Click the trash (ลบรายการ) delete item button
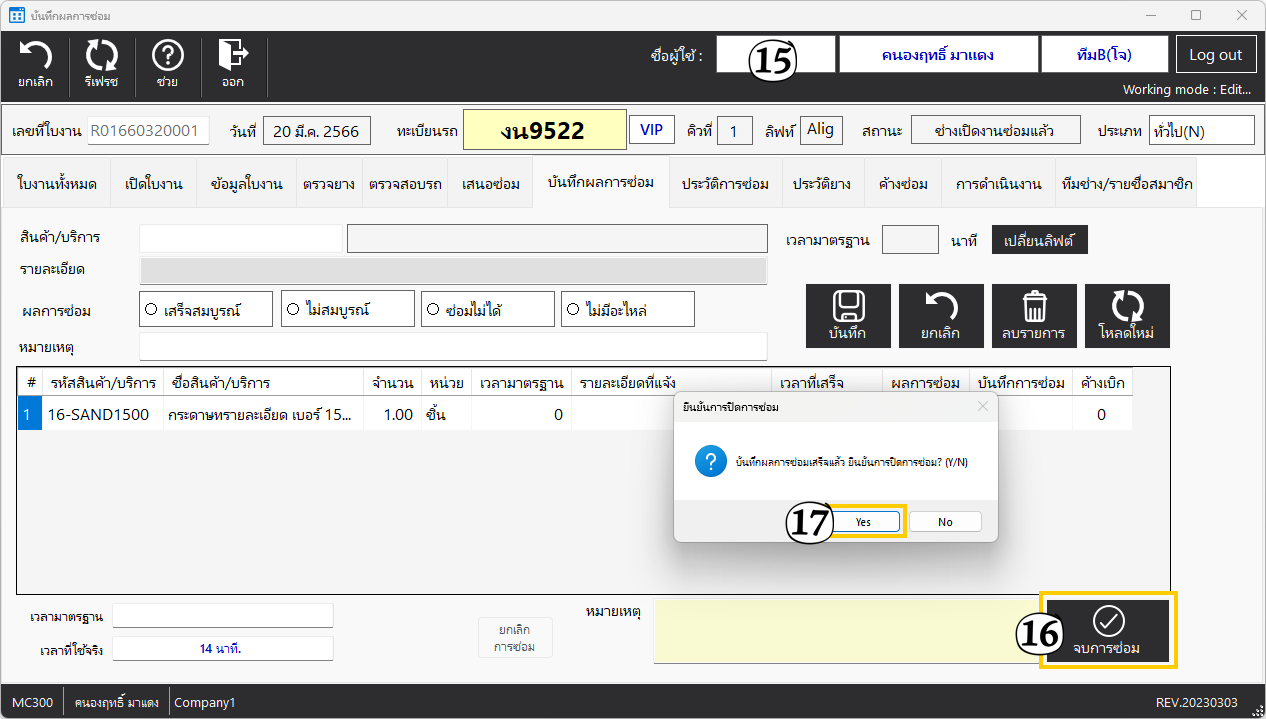This screenshot has width=1266, height=719. point(1034,315)
